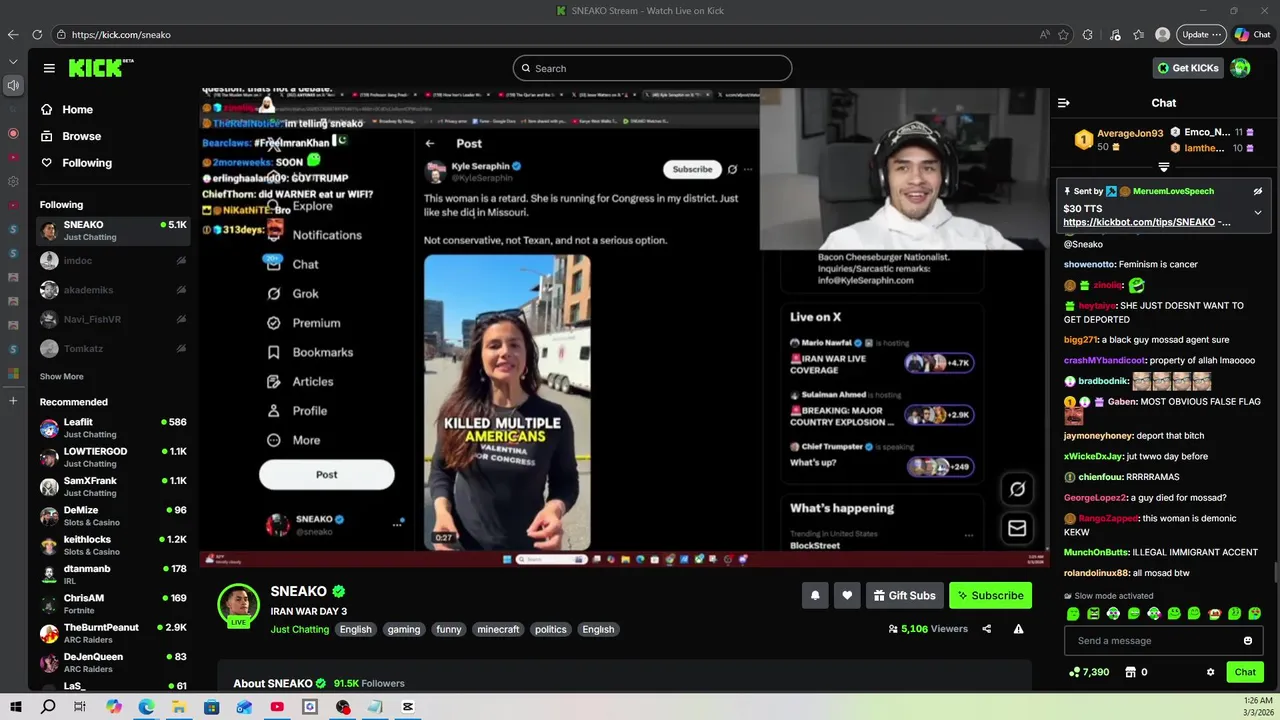Focus the Kick Search field
The image size is (1280, 720).
click(652, 68)
